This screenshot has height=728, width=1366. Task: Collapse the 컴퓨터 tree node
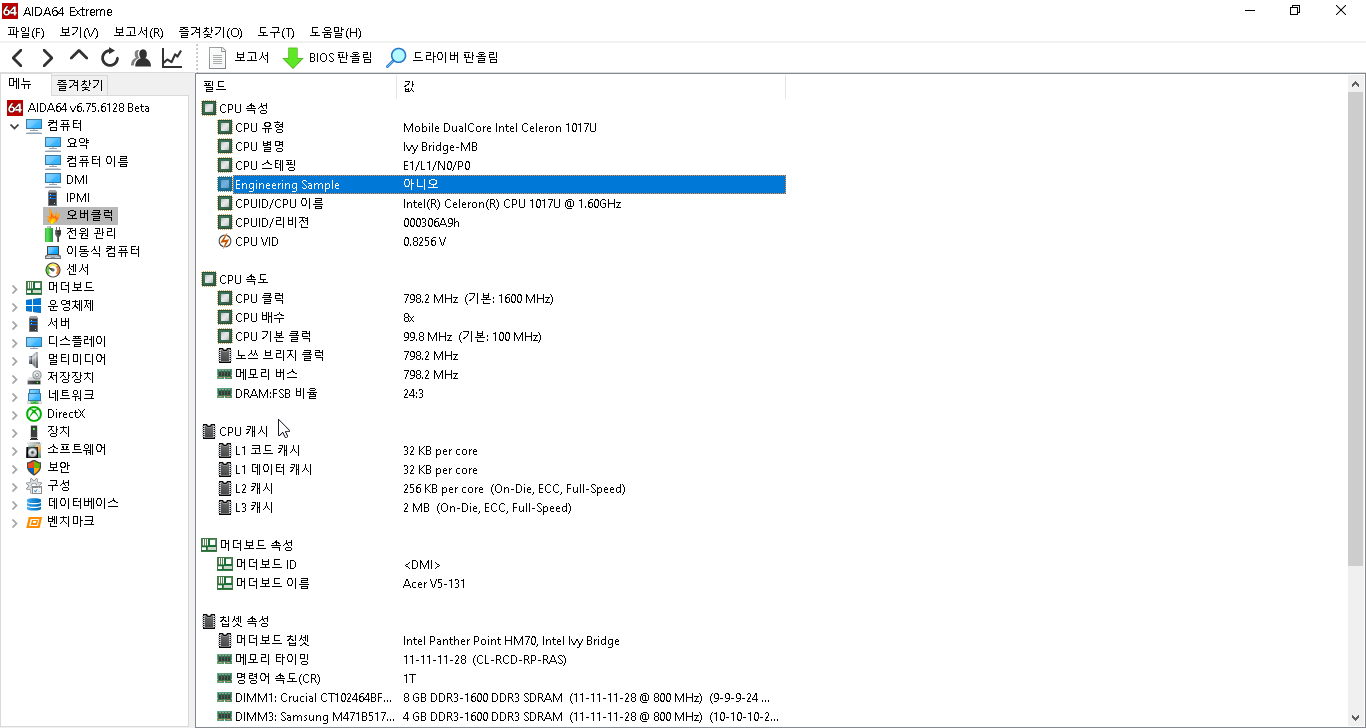click(14, 126)
